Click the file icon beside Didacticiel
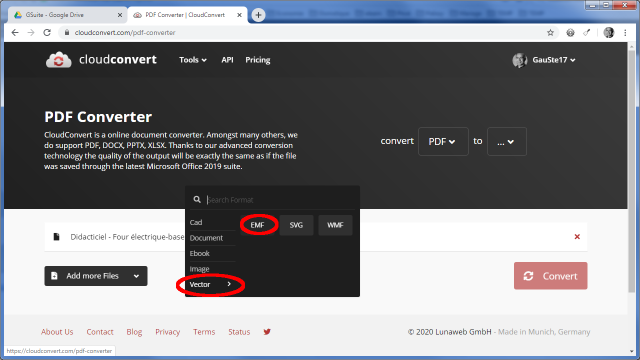This screenshot has height=360, width=640. point(56,237)
